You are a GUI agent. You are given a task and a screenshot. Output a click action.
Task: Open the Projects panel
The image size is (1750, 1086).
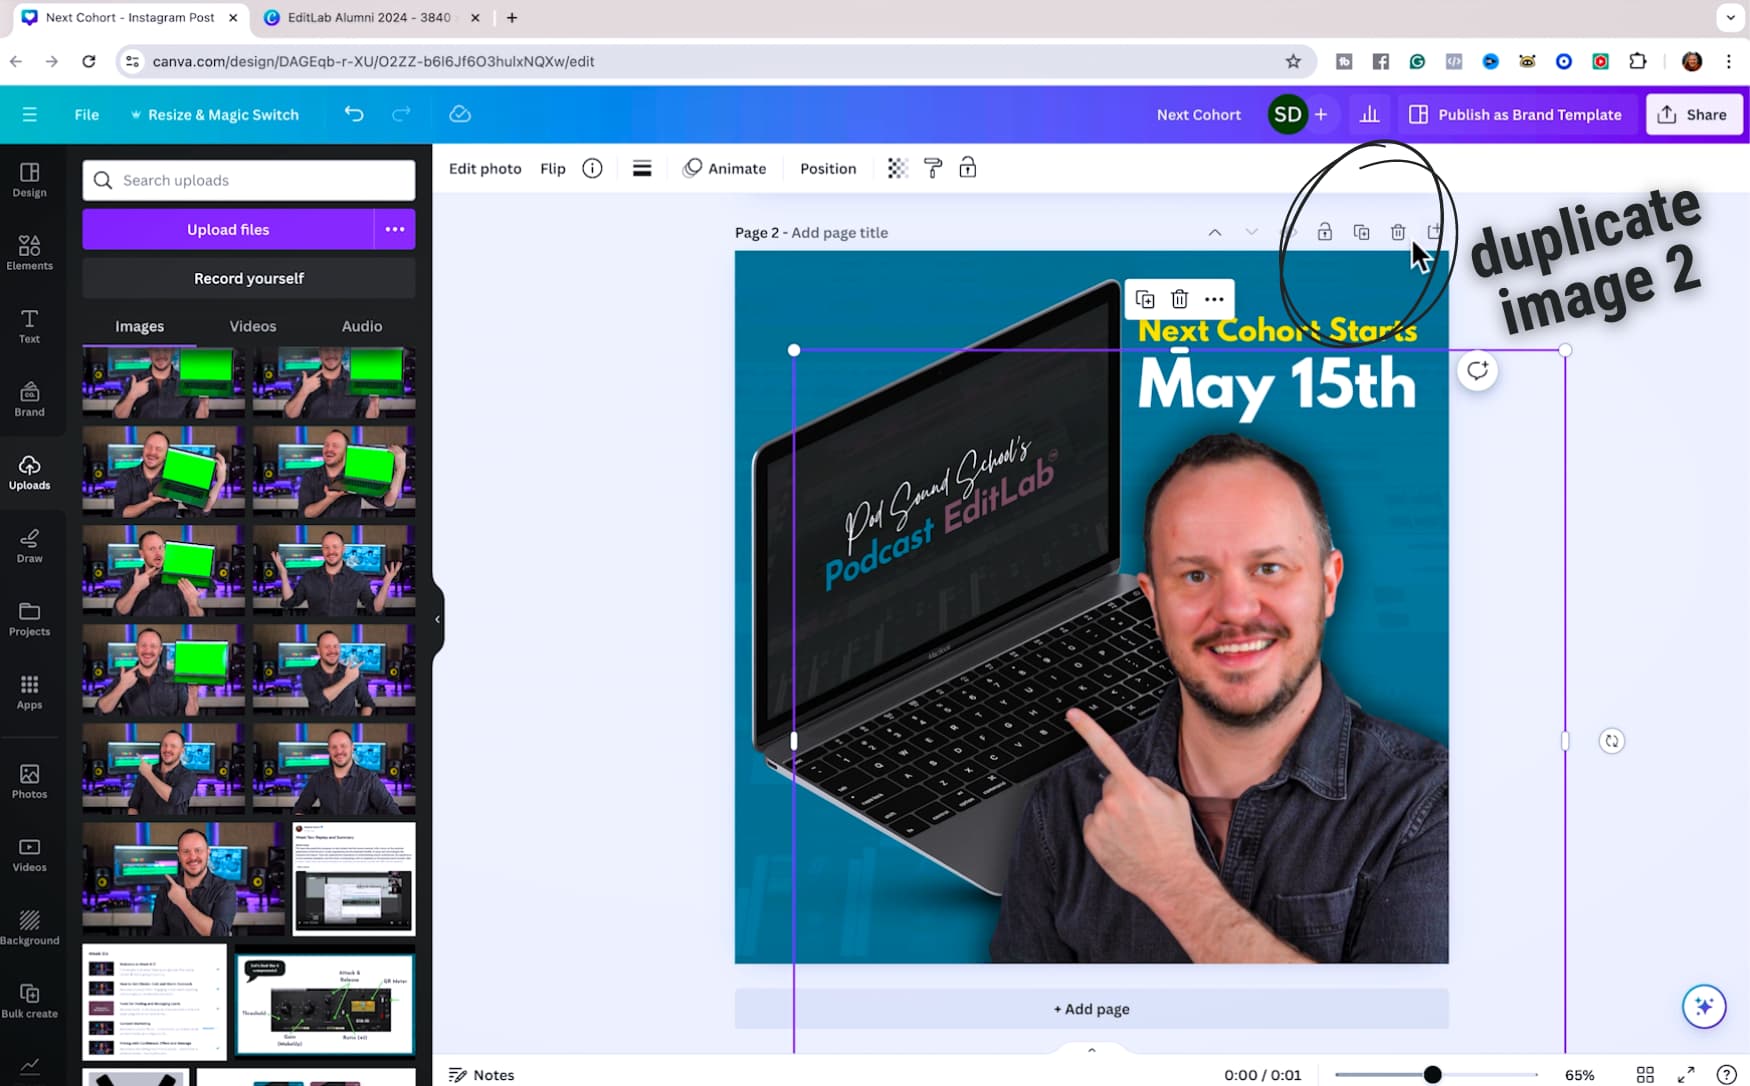click(29, 619)
